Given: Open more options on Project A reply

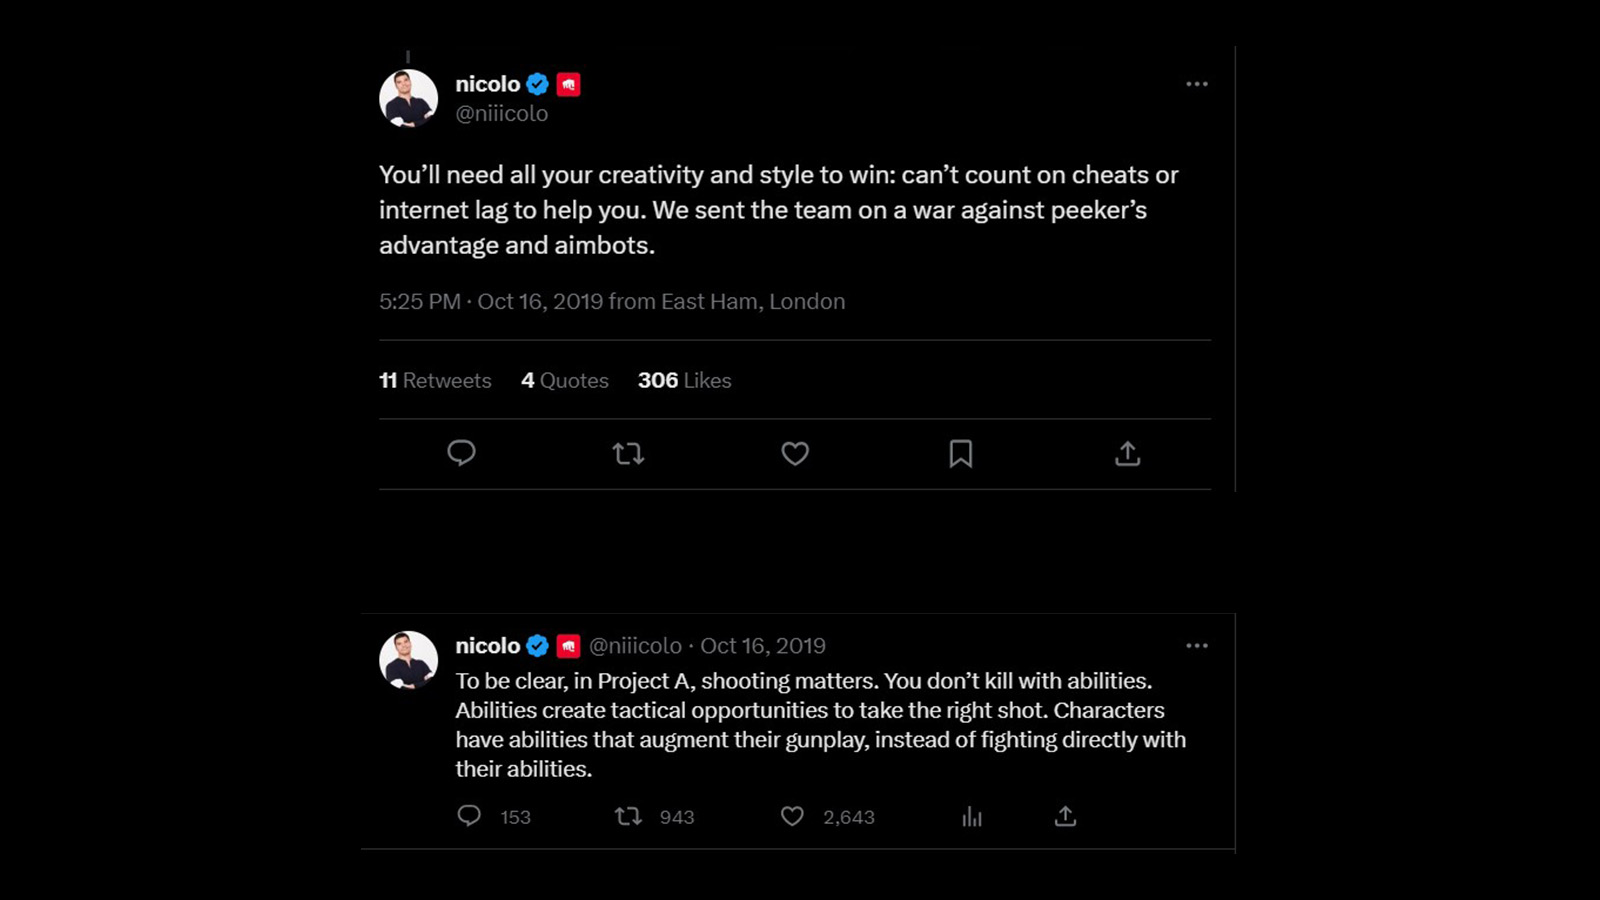Looking at the screenshot, I should tap(1197, 646).
